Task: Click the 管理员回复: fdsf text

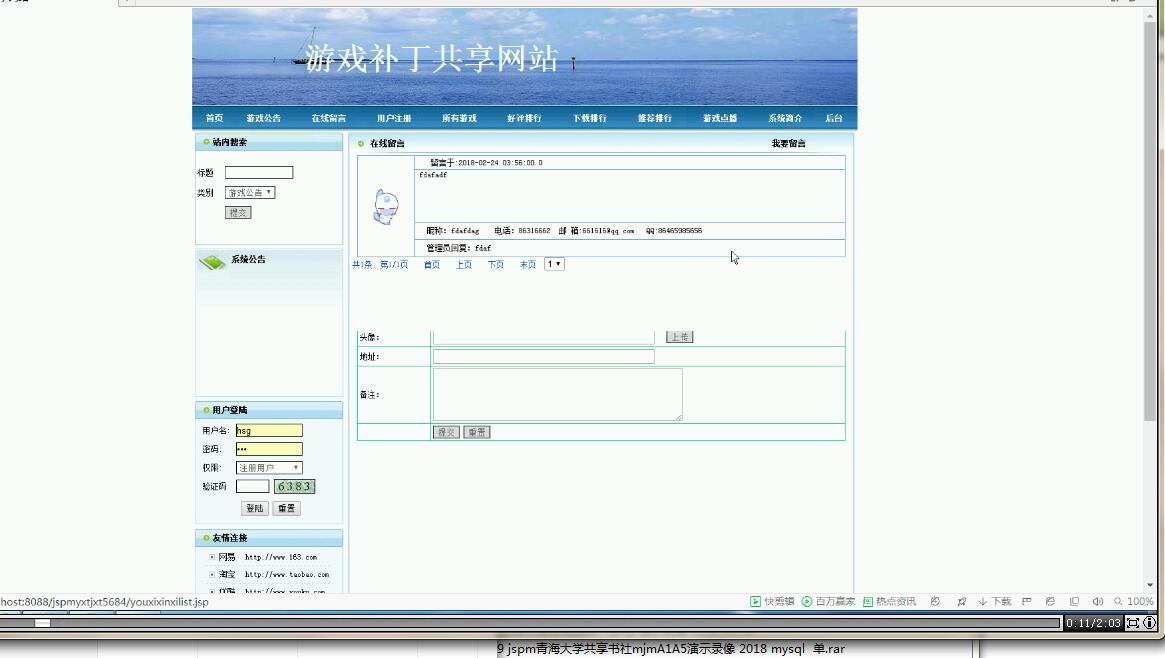Action: pos(458,248)
